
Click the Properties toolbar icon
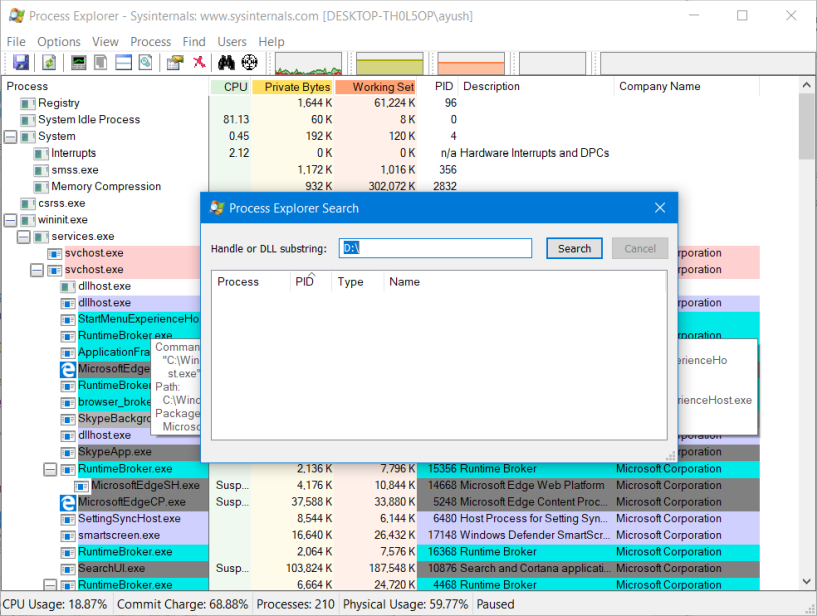click(175, 63)
